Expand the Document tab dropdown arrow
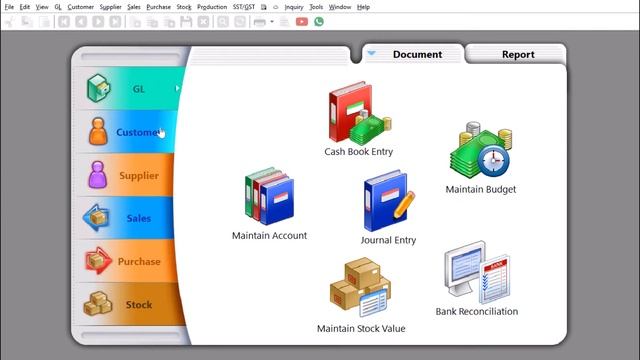This screenshot has width=640, height=360. (x=371, y=53)
